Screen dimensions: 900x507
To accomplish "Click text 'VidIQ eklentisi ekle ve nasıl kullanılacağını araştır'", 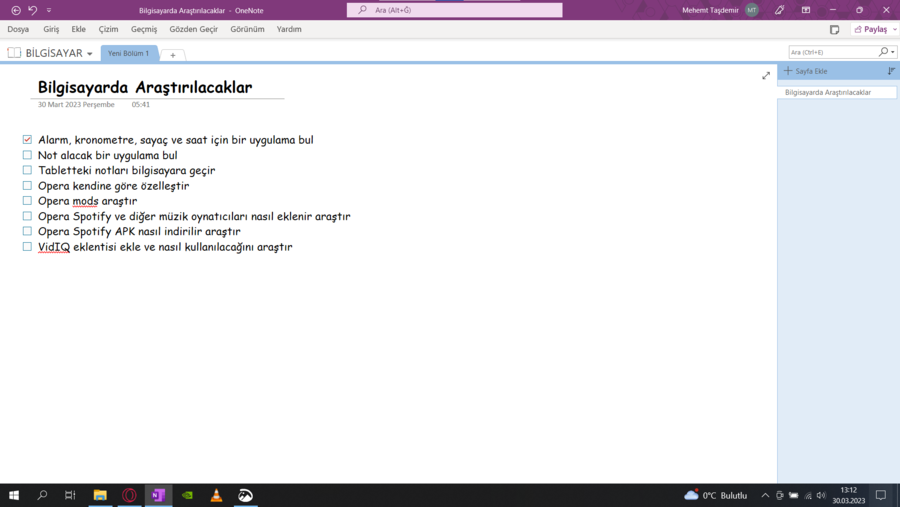I will point(165,247).
